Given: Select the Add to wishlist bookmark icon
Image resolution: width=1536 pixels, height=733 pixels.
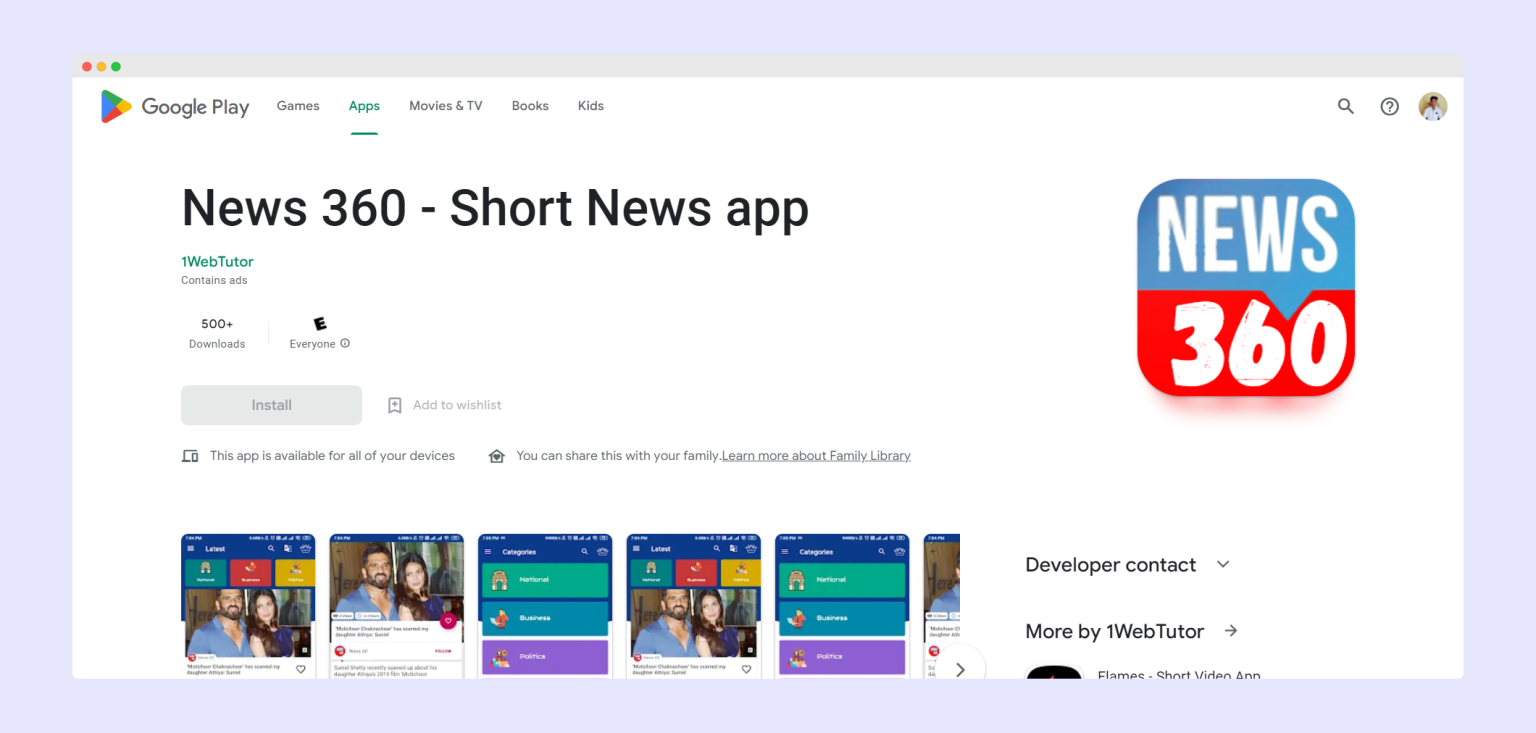Looking at the screenshot, I should click(x=394, y=404).
